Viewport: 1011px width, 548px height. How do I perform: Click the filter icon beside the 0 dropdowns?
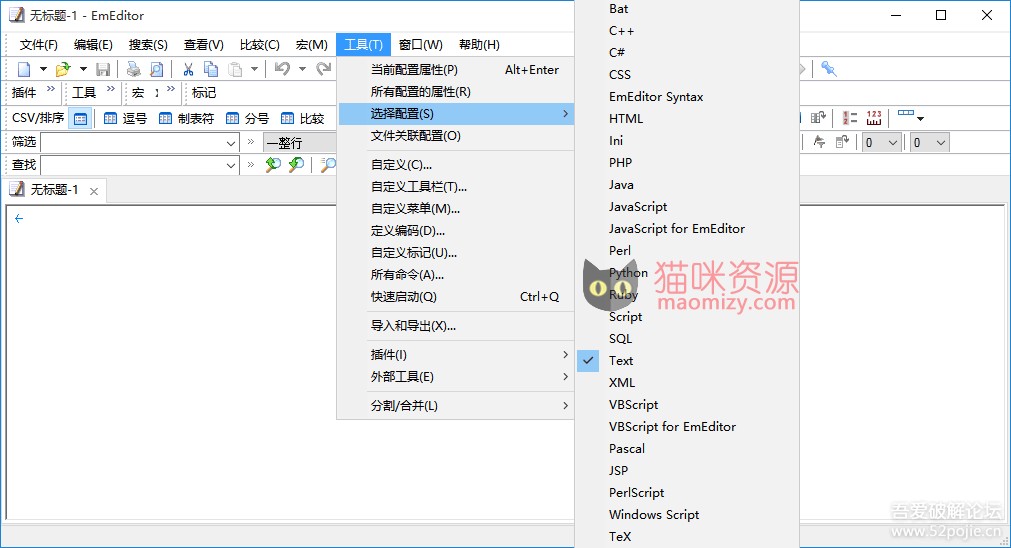[819, 142]
